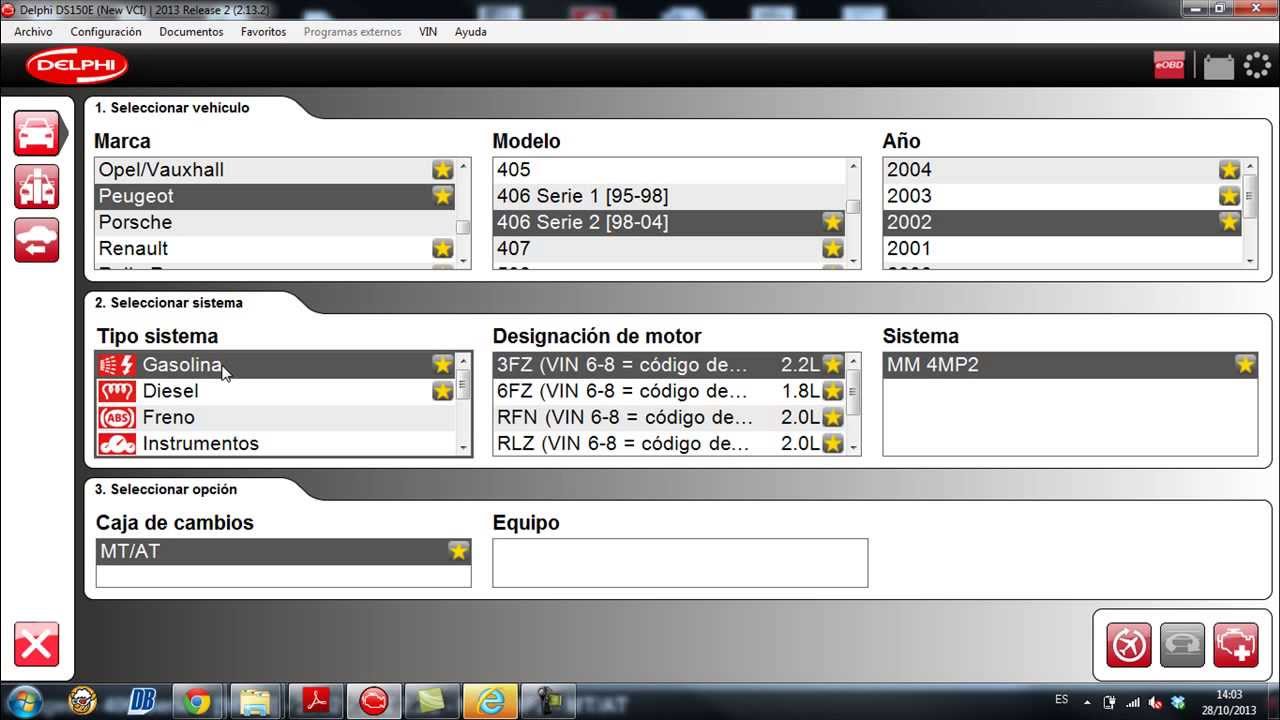The width and height of the screenshot is (1280, 720).
Task: Open the OBD scan crossed-circle button
Action: tap(1128, 645)
